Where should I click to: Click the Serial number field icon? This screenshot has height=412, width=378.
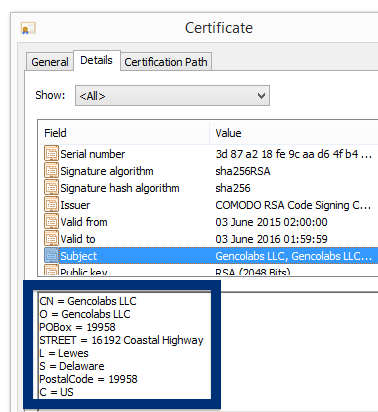coord(51,154)
